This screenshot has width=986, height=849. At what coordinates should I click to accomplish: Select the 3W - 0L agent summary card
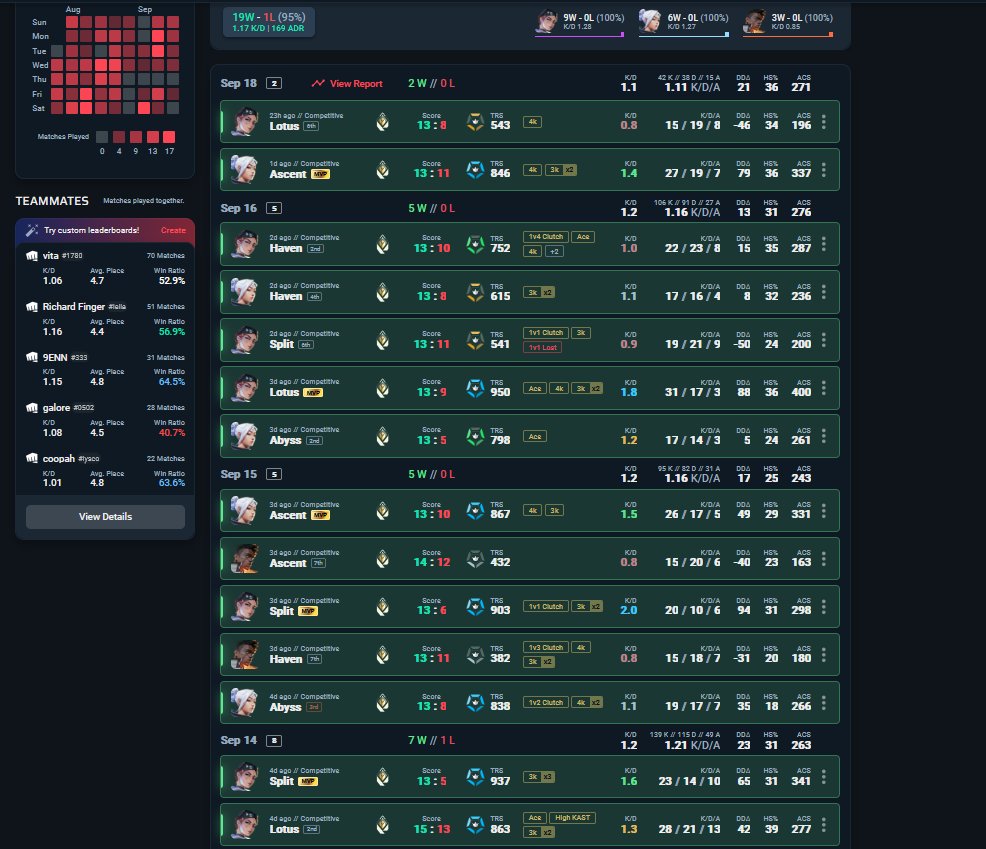788,23
